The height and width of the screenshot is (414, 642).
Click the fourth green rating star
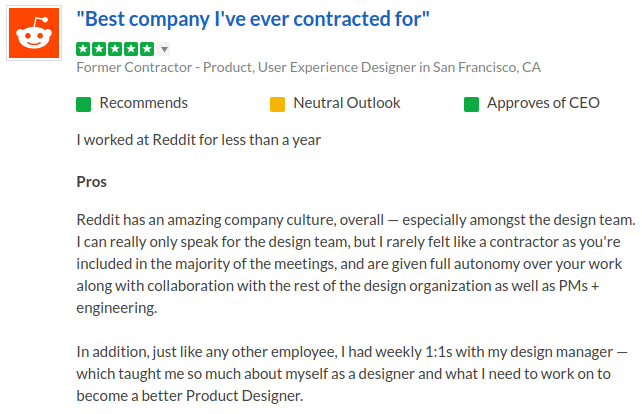pyautogui.click(x=131, y=48)
